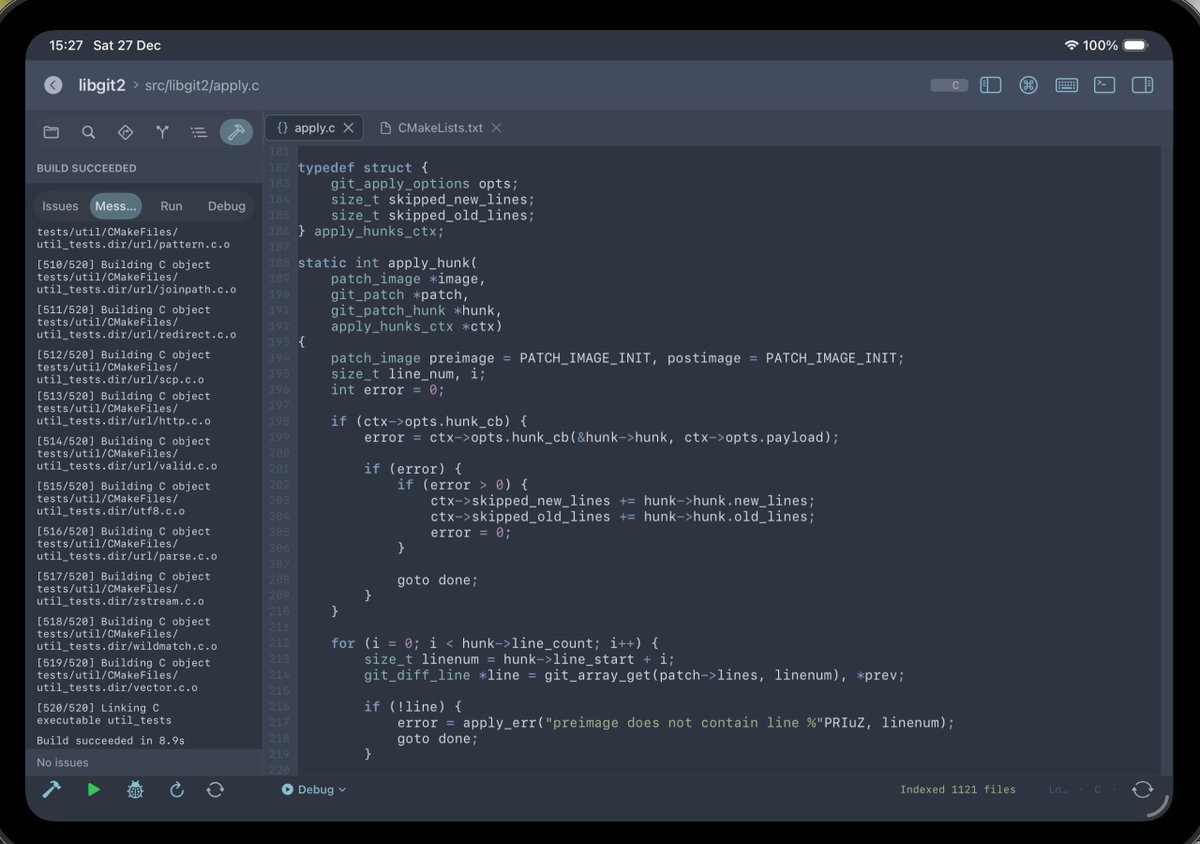Click the static int apply_hunk( line
This screenshot has width=1200, height=844.
pos(388,263)
